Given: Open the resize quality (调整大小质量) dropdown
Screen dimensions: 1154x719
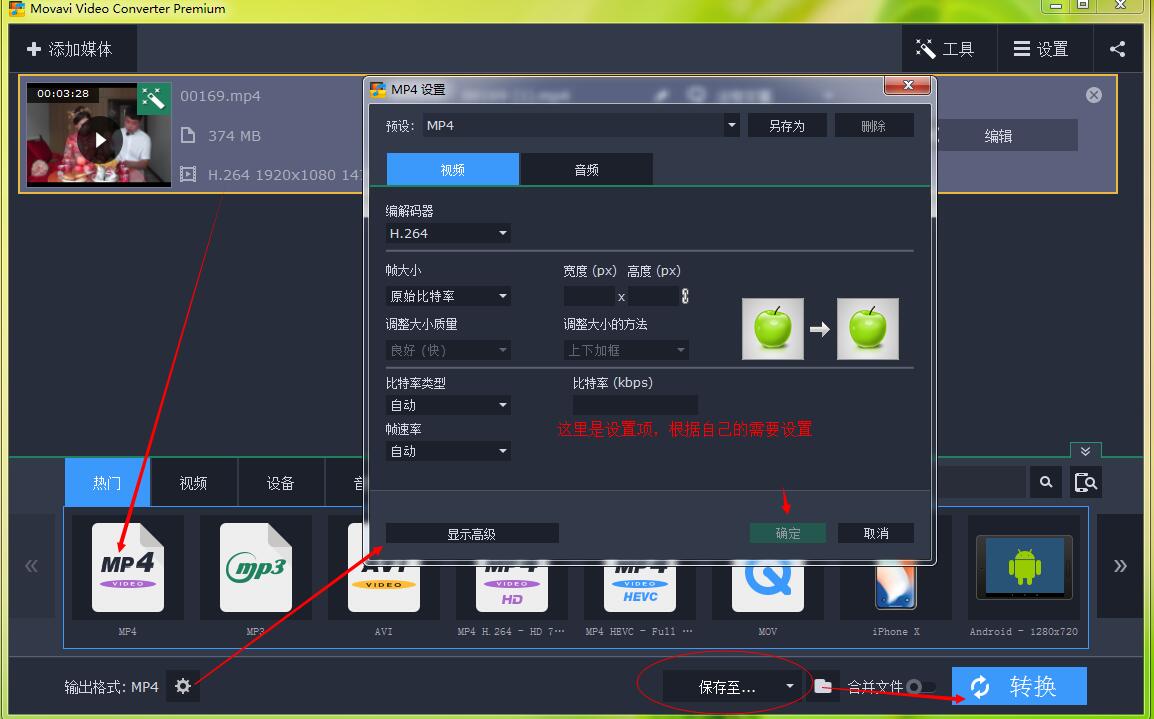Looking at the screenshot, I should click(x=448, y=350).
